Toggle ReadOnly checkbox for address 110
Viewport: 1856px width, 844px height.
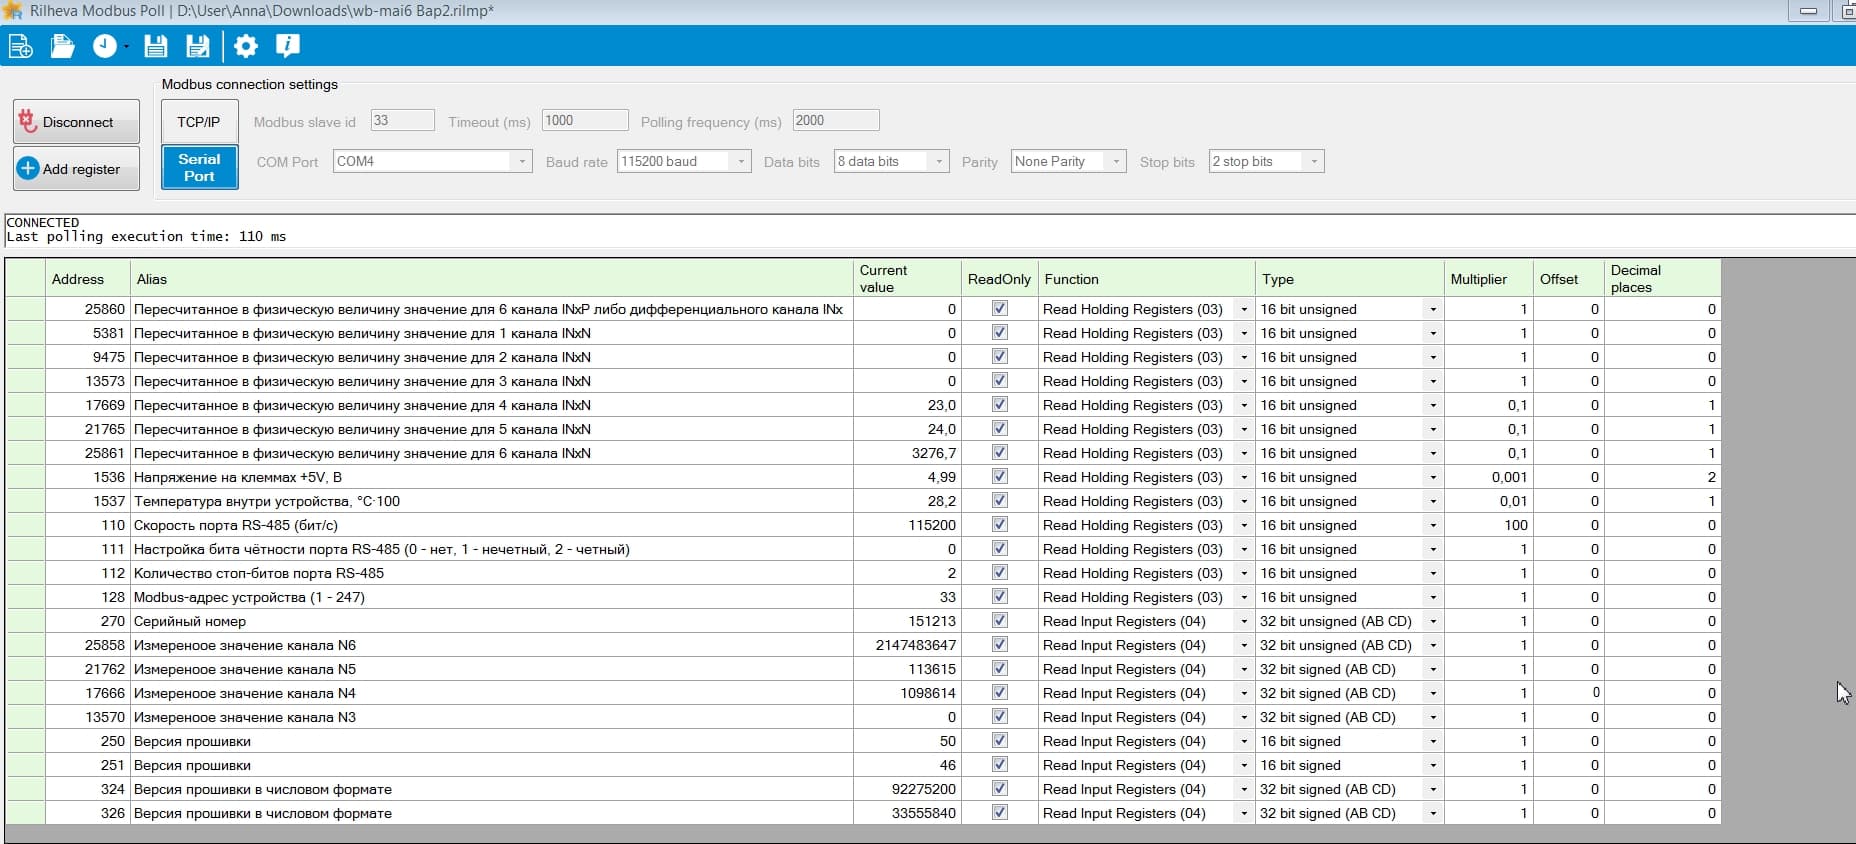click(x=999, y=525)
